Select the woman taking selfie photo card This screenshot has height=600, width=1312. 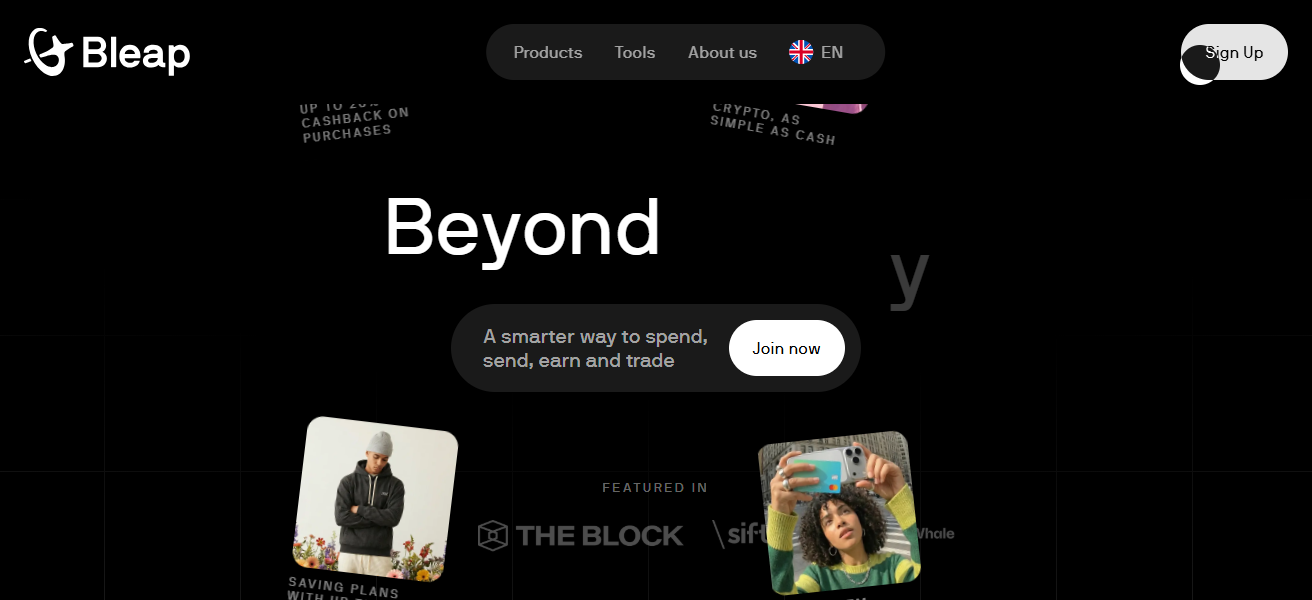(839, 513)
